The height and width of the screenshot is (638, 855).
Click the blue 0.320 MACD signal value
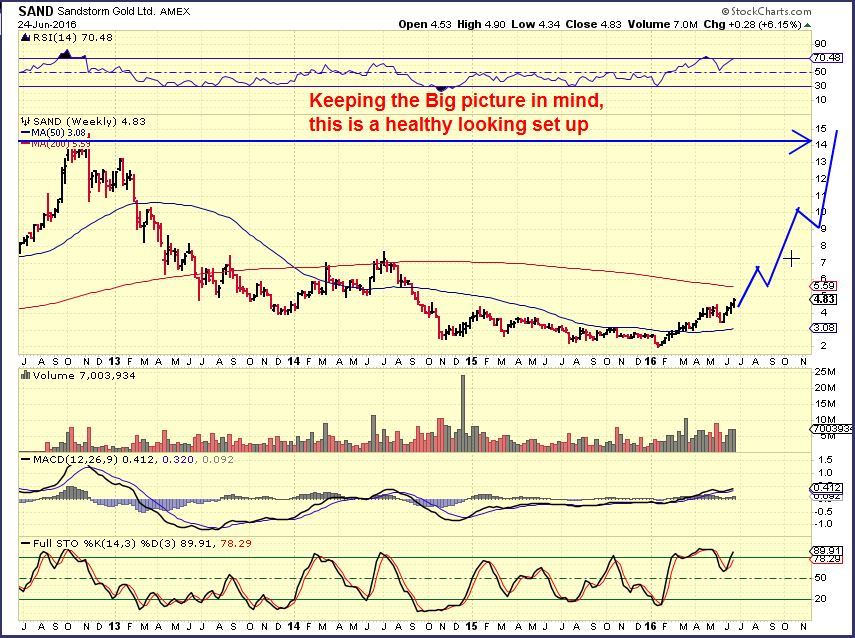tap(178, 460)
